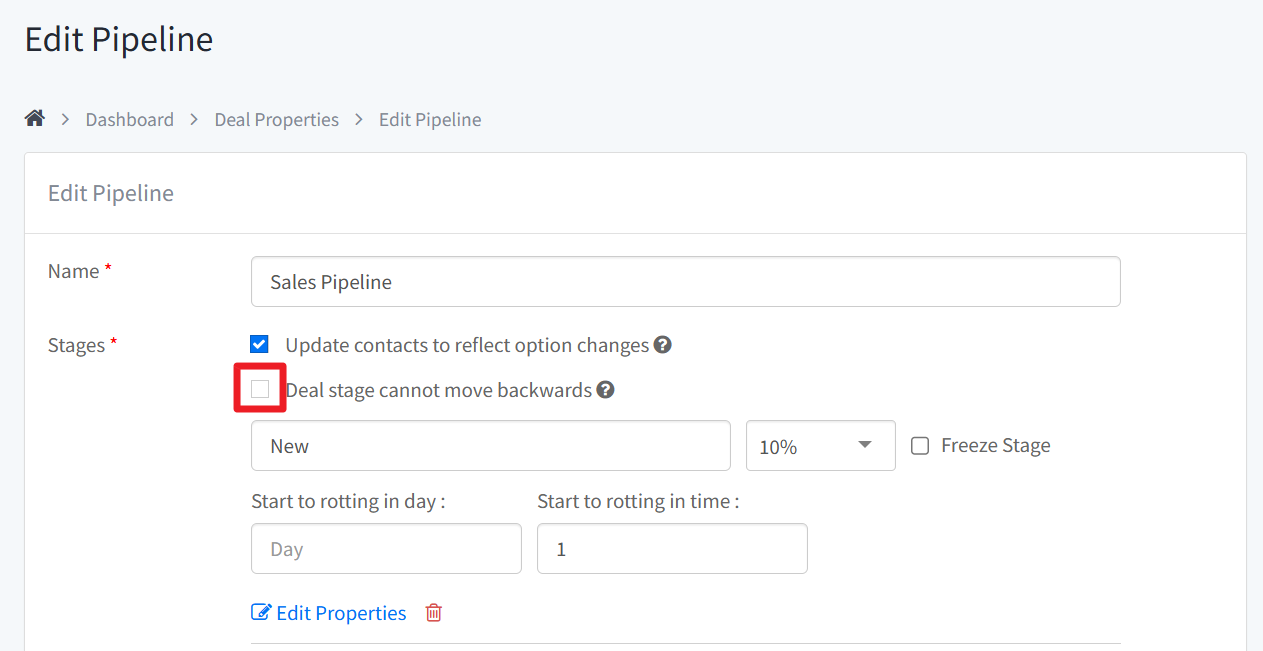Click the Name field containing Sales Pipeline
The width and height of the screenshot is (1263, 651).
click(686, 282)
